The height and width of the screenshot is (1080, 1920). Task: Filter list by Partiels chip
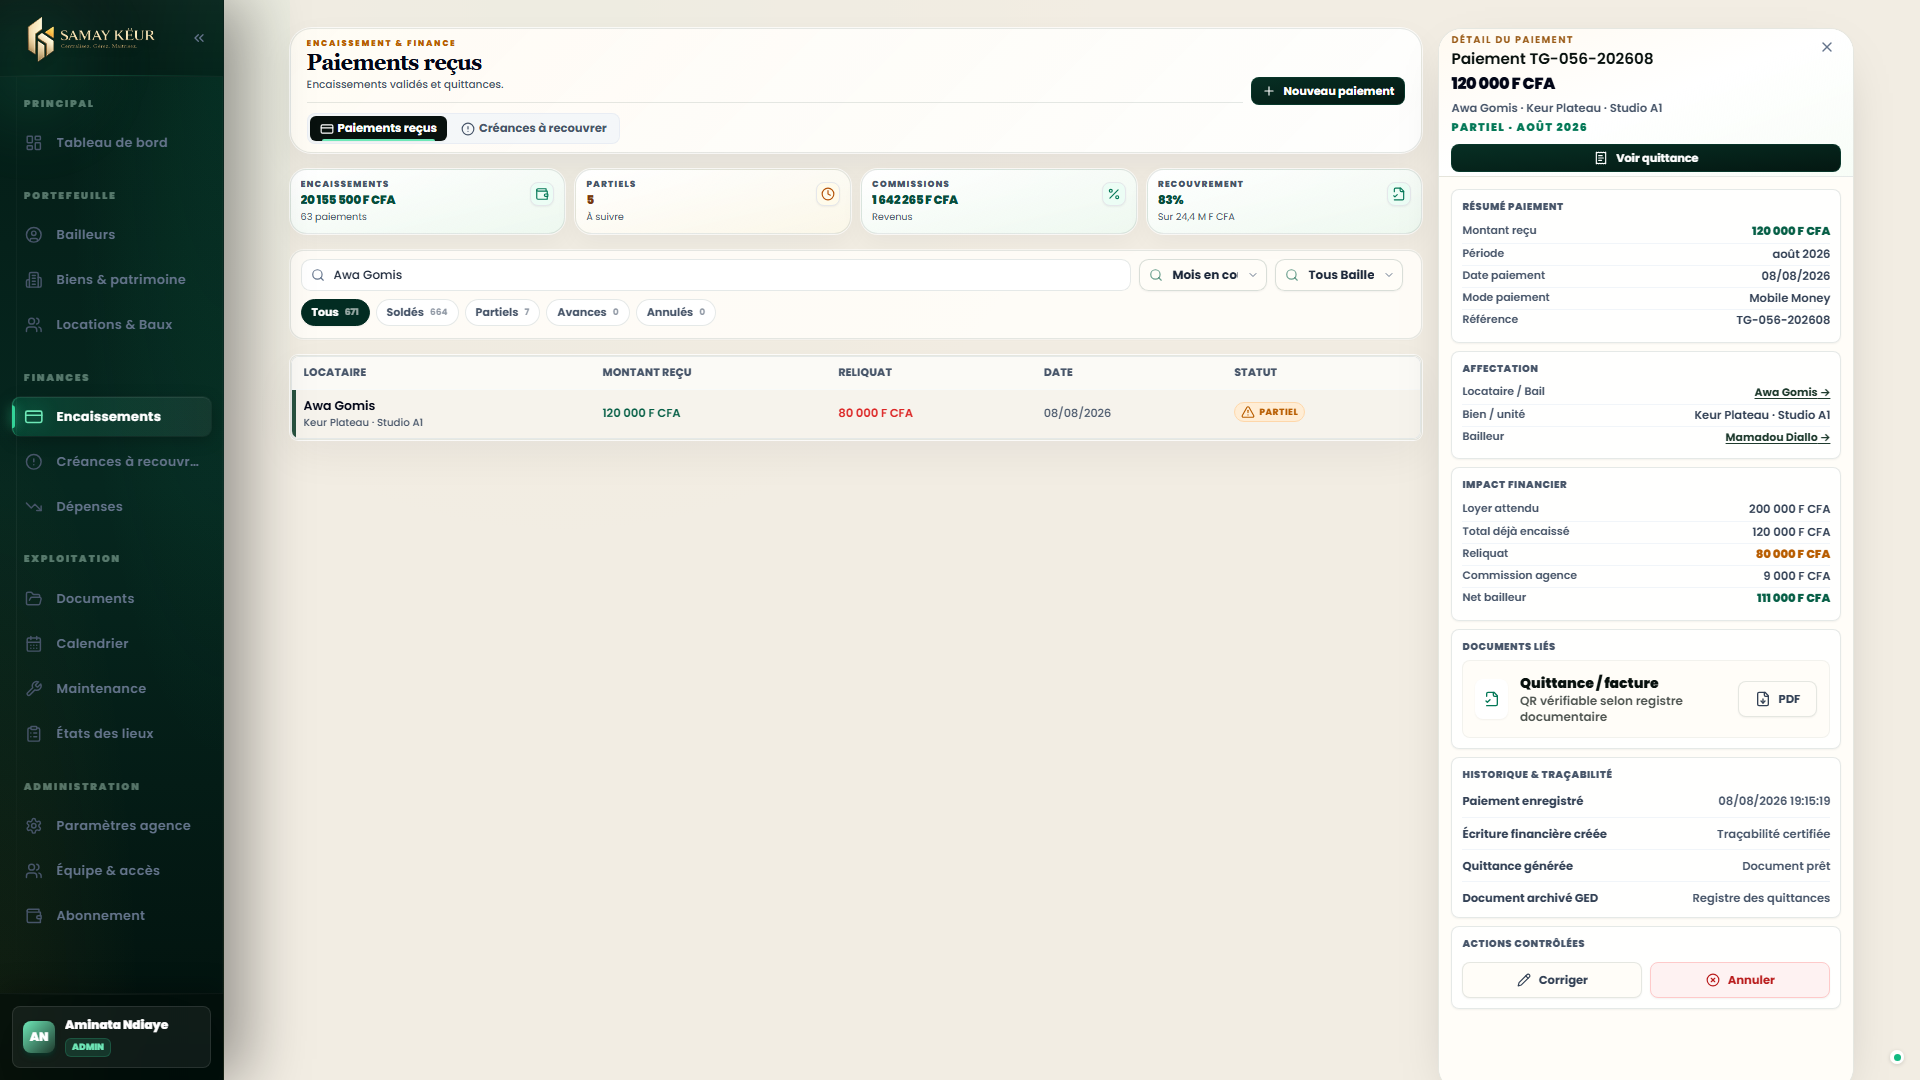click(x=502, y=312)
